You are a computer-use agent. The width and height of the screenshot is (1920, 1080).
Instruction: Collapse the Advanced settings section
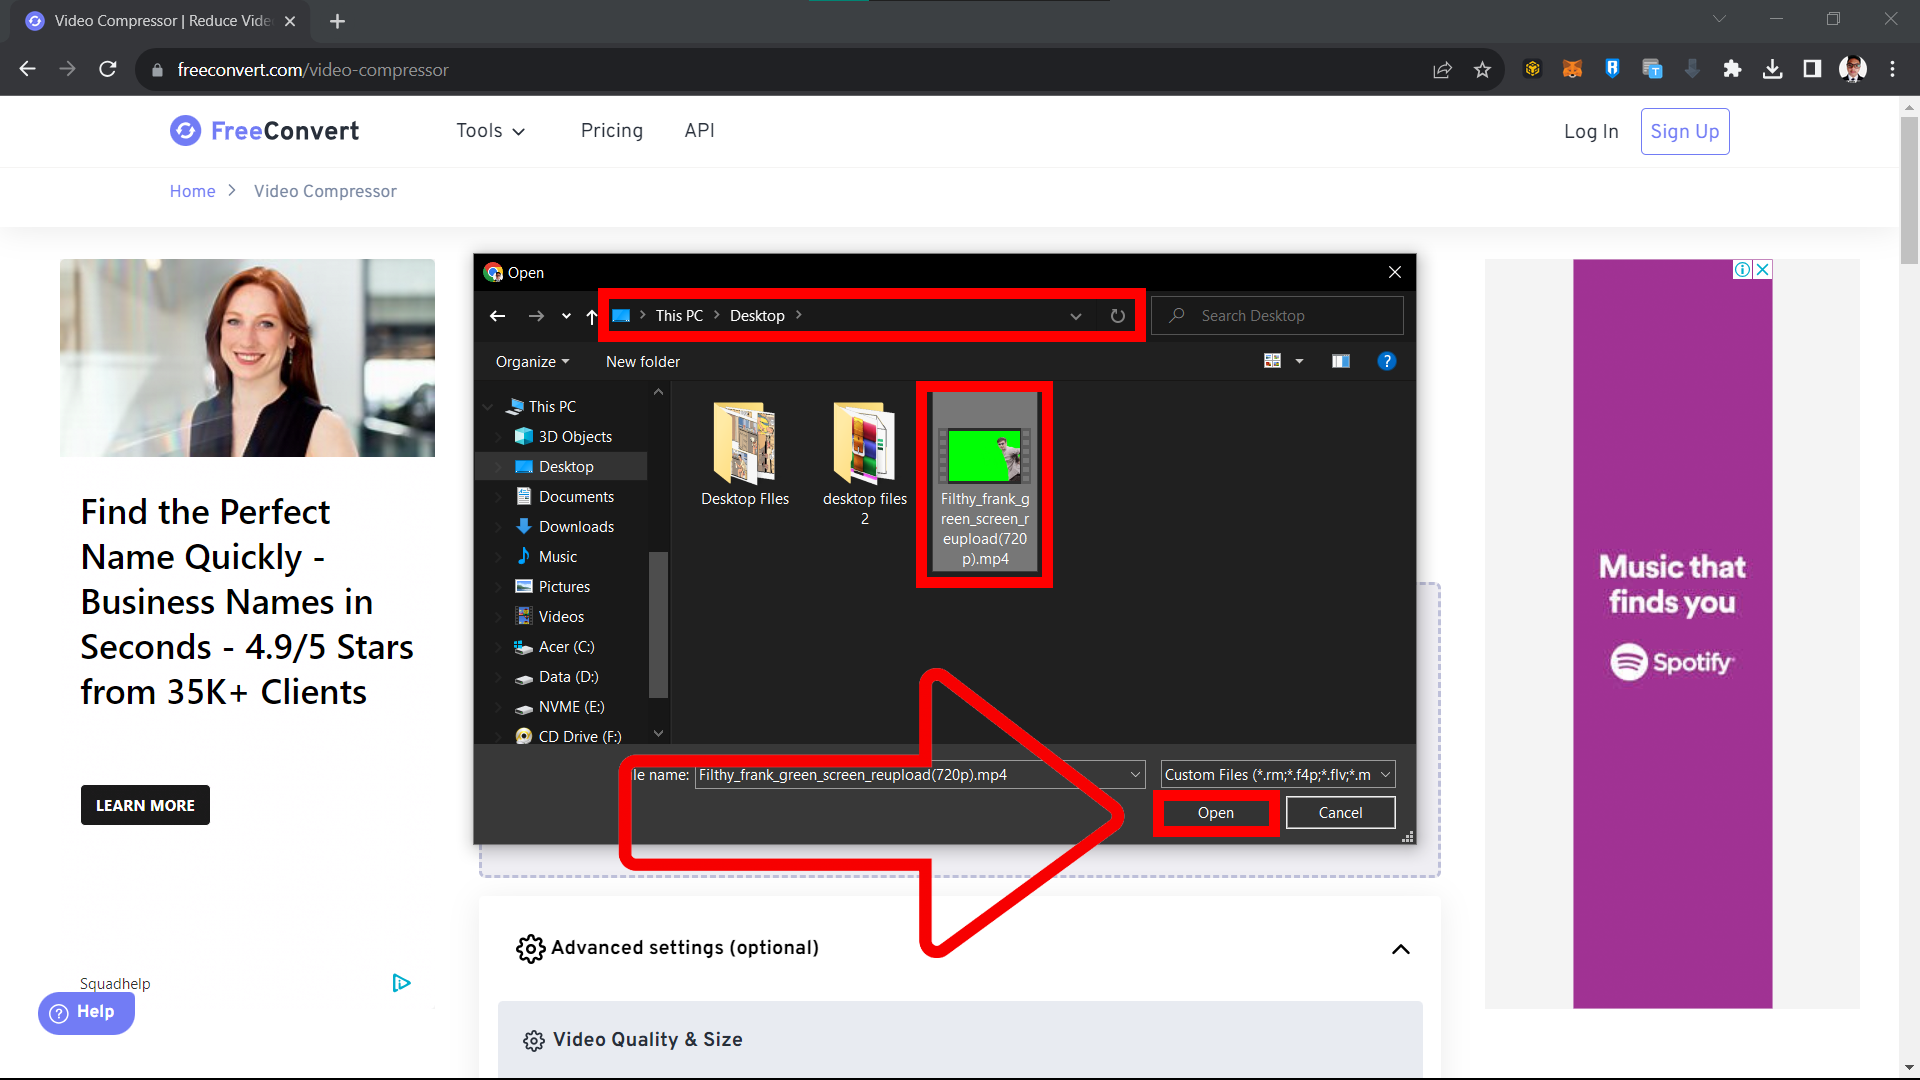[x=1401, y=949]
